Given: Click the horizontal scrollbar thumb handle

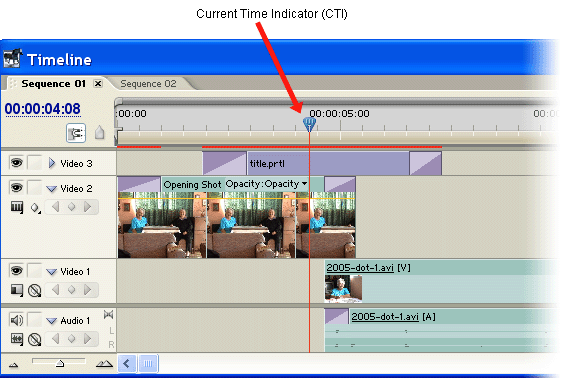Looking at the screenshot, I should coord(148,364).
